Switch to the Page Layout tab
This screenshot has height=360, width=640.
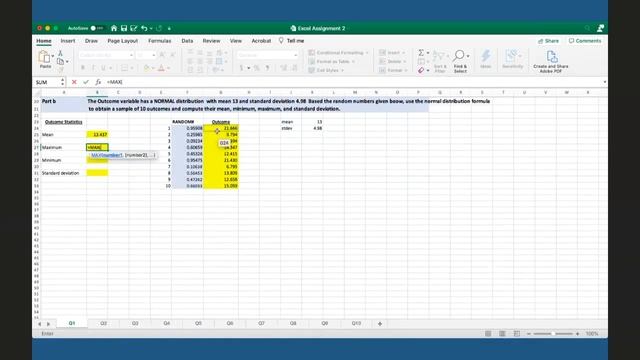pos(122,41)
